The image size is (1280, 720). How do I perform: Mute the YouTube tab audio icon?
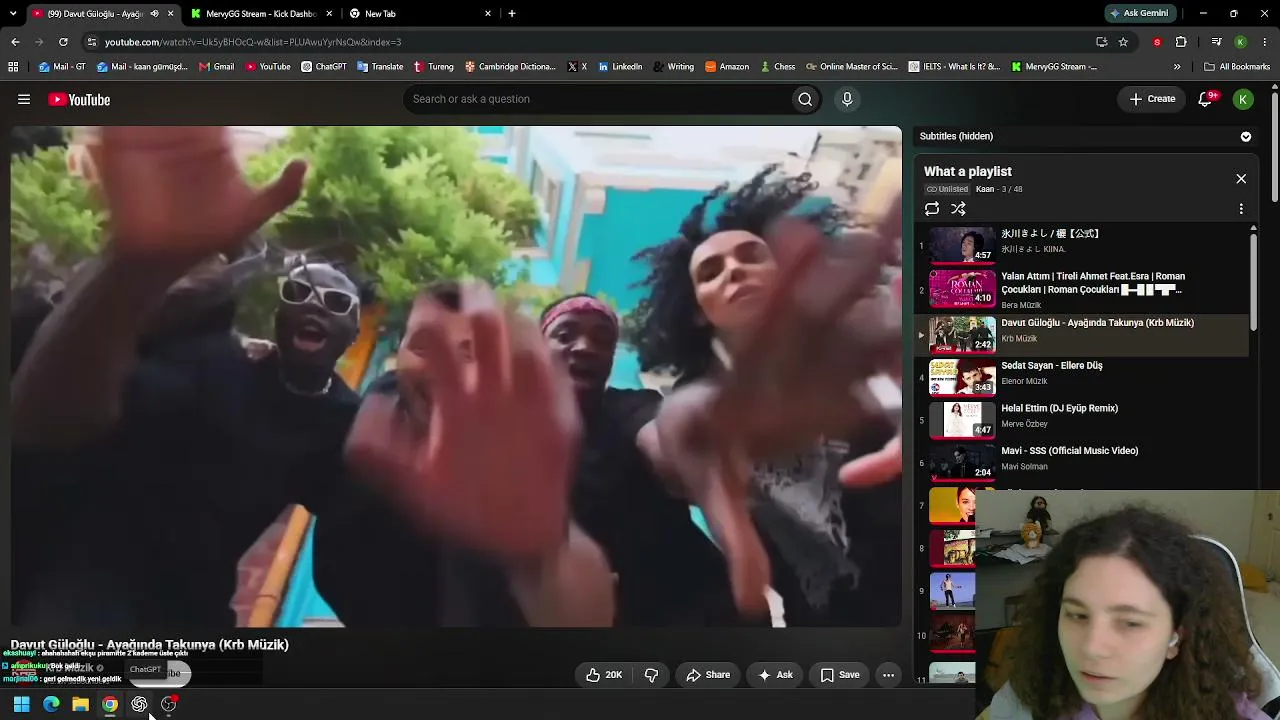[155, 14]
